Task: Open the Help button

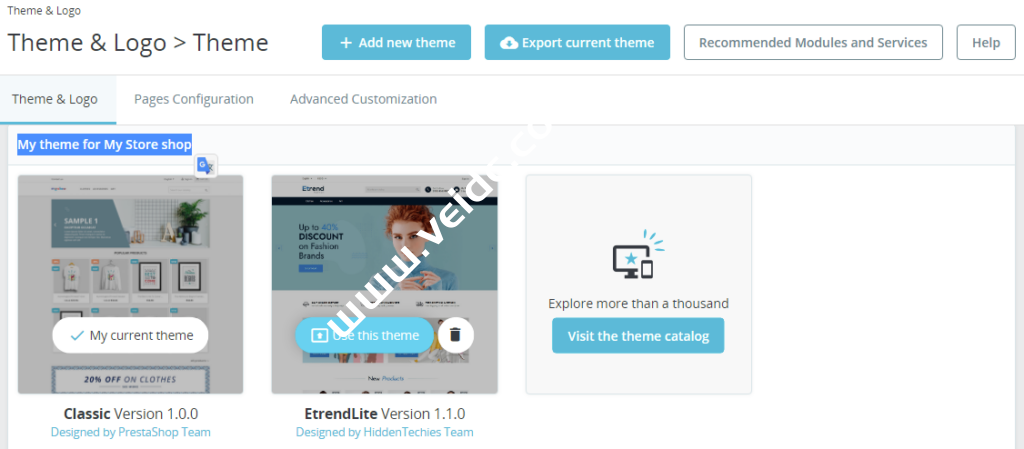Action: 985,42
